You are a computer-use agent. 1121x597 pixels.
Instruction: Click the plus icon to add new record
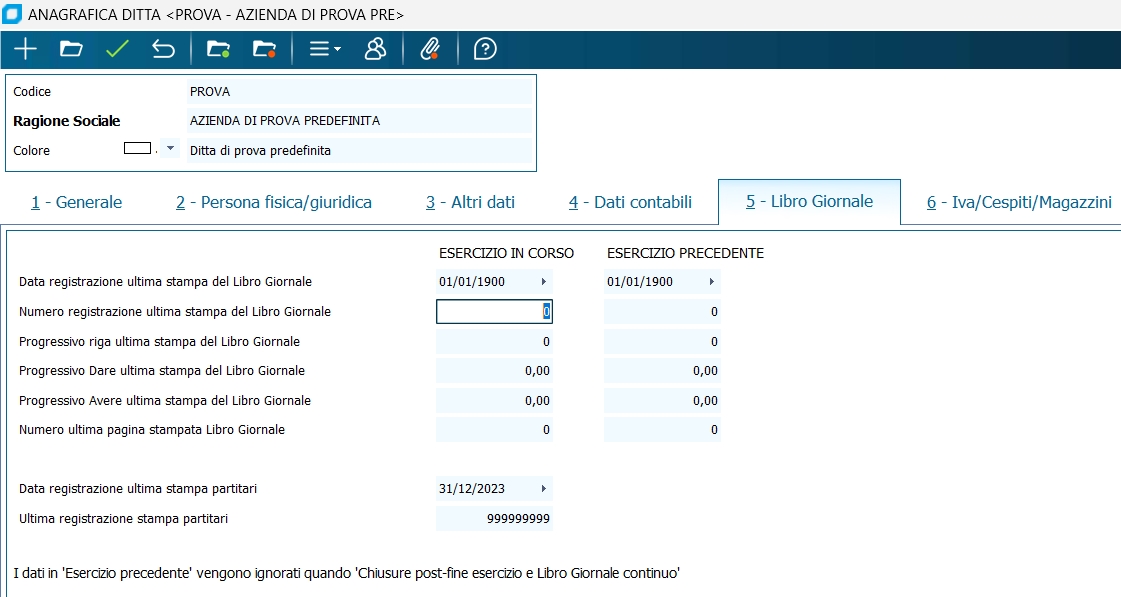[25, 49]
